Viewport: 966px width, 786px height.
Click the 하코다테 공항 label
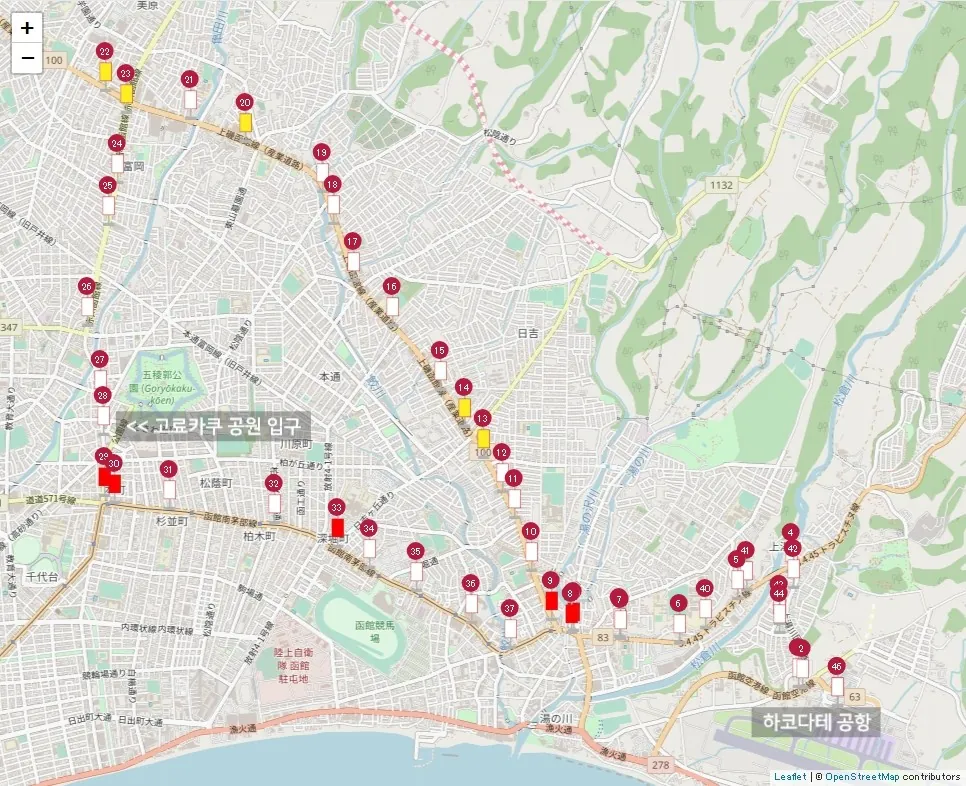pyautogui.click(x=816, y=722)
